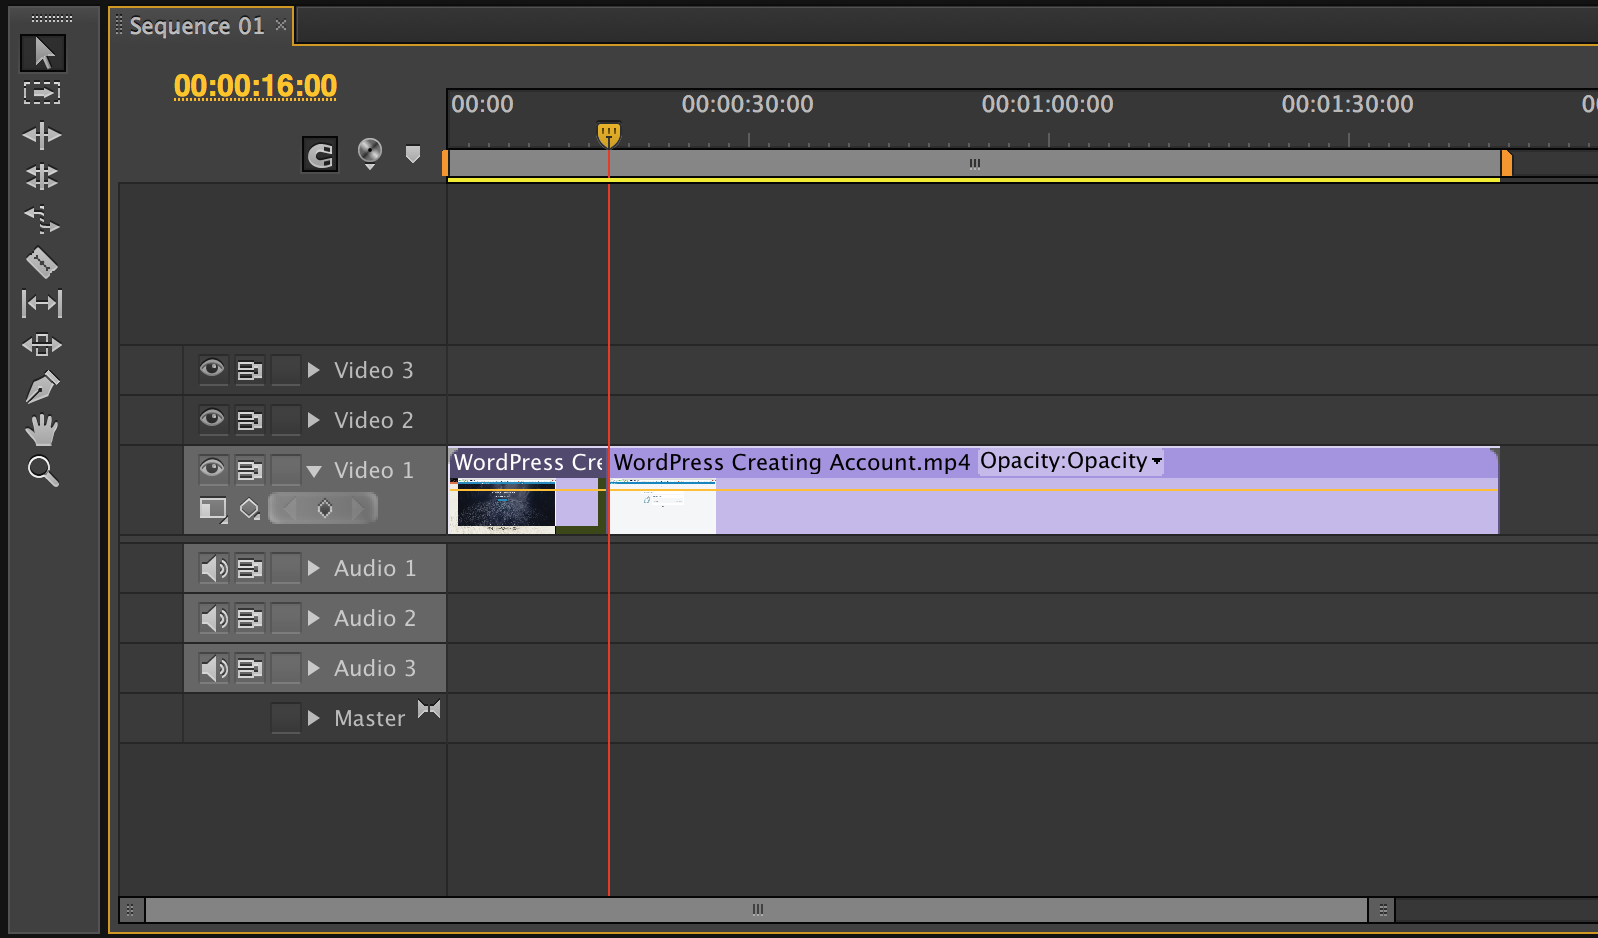Collapse the Video 1 track
This screenshot has height=938, width=1598.
click(x=314, y=470)
